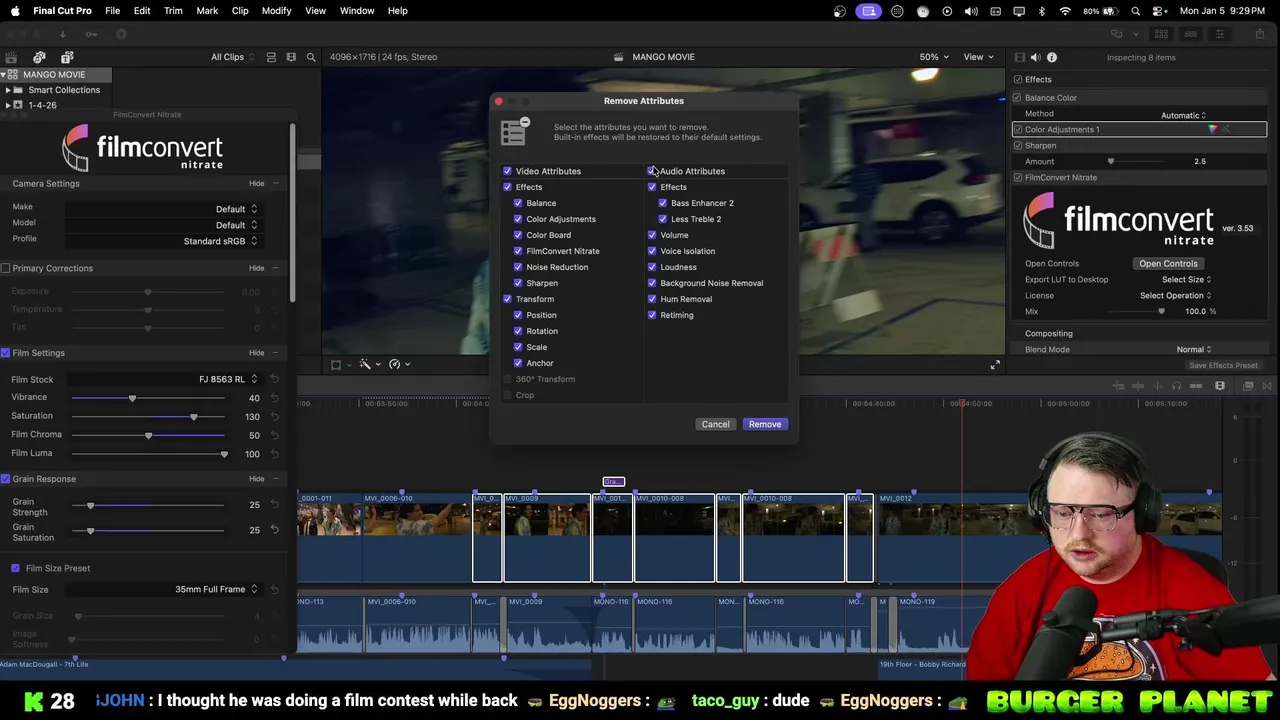
Task: Show the Info inspector
Action: click(x=1051, y=57)
